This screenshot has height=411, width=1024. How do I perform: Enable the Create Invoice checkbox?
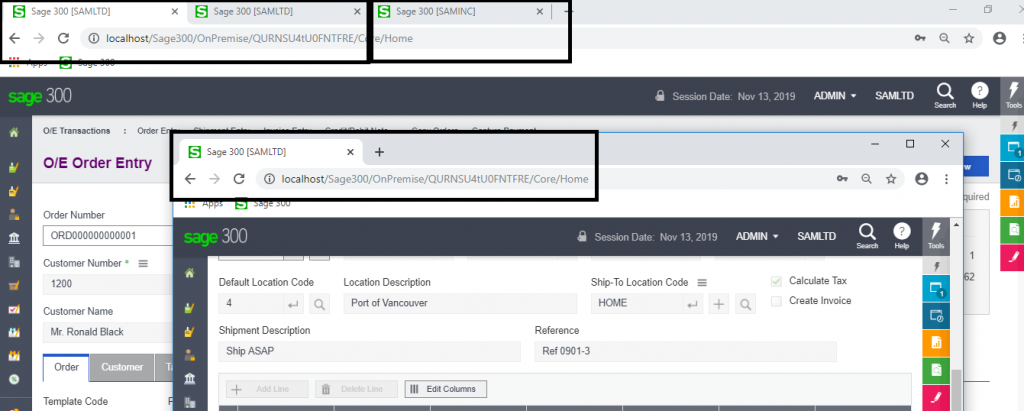[x=776, y=301]
